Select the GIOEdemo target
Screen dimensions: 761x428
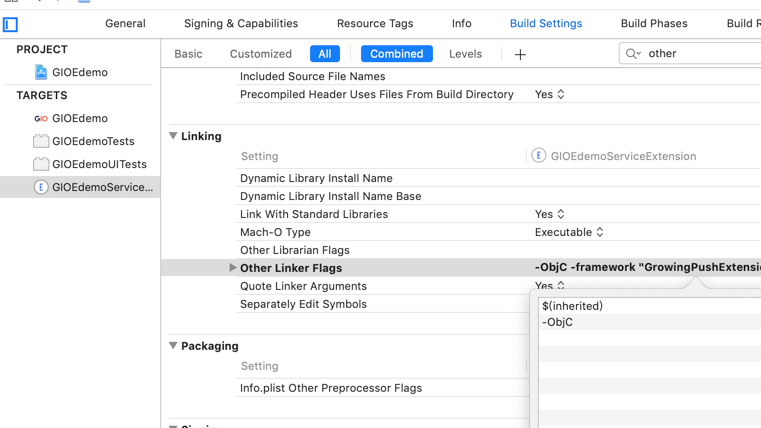pos(80,118)
